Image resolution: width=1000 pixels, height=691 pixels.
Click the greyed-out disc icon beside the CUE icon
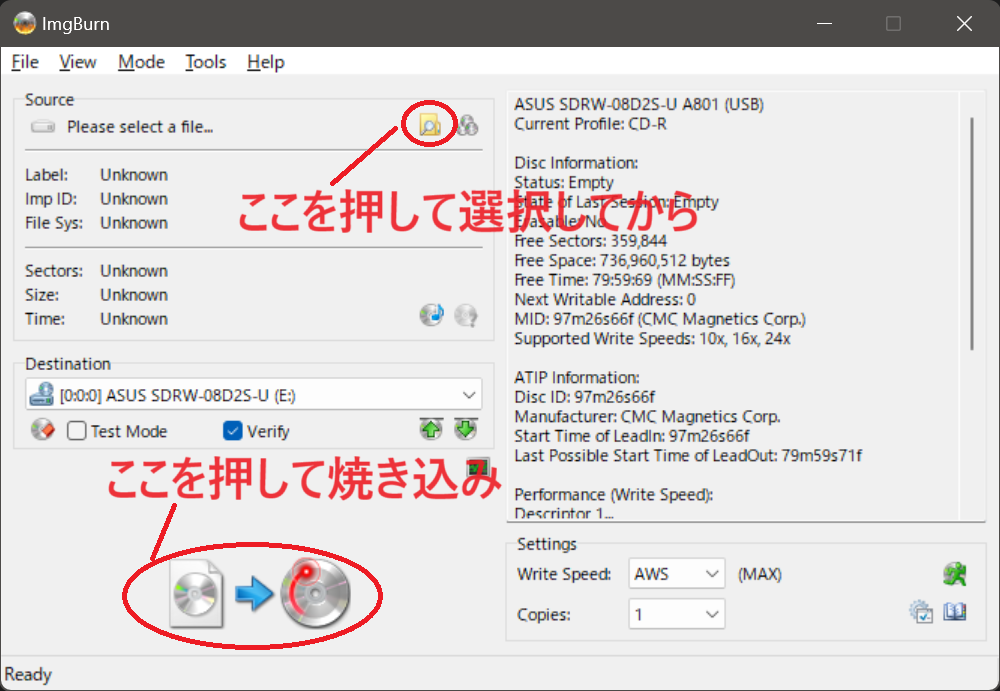[466, 315]
